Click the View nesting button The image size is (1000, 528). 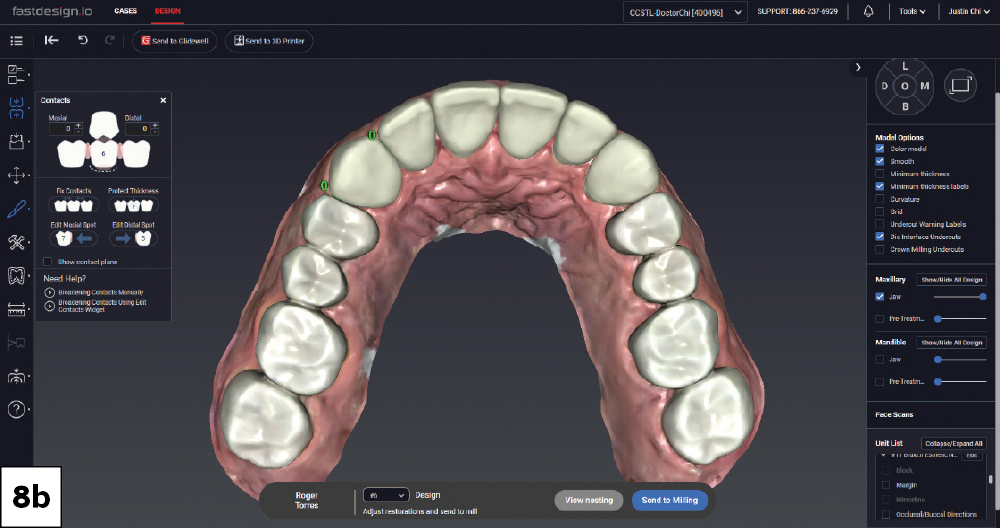589,500
